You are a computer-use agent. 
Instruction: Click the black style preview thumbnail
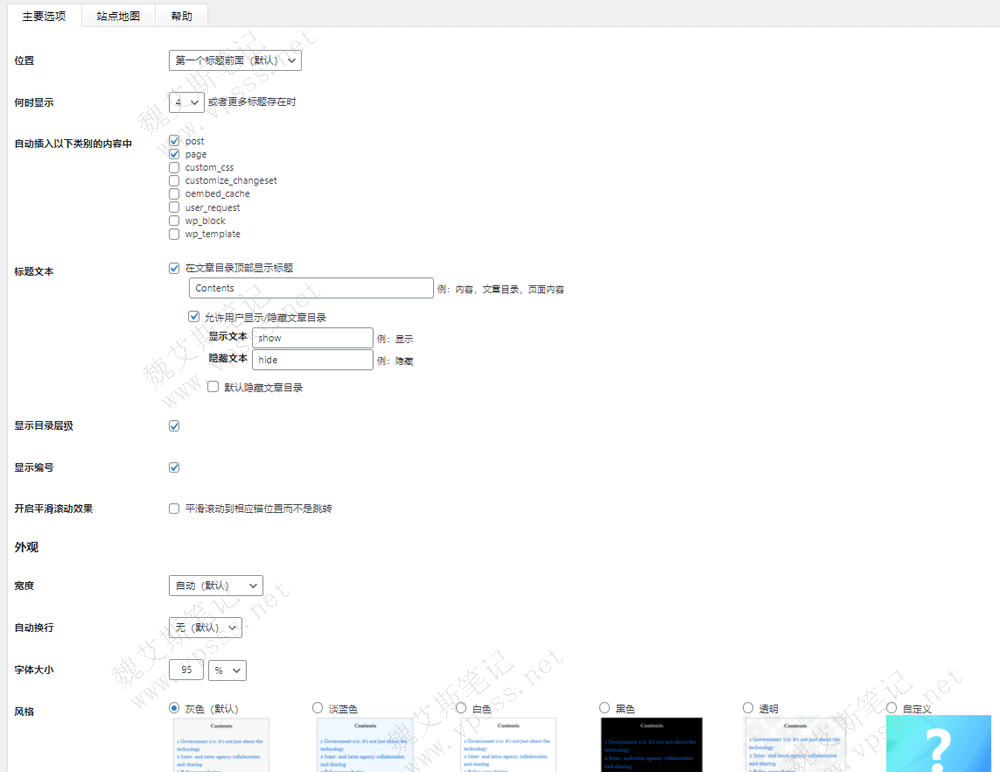651,744
